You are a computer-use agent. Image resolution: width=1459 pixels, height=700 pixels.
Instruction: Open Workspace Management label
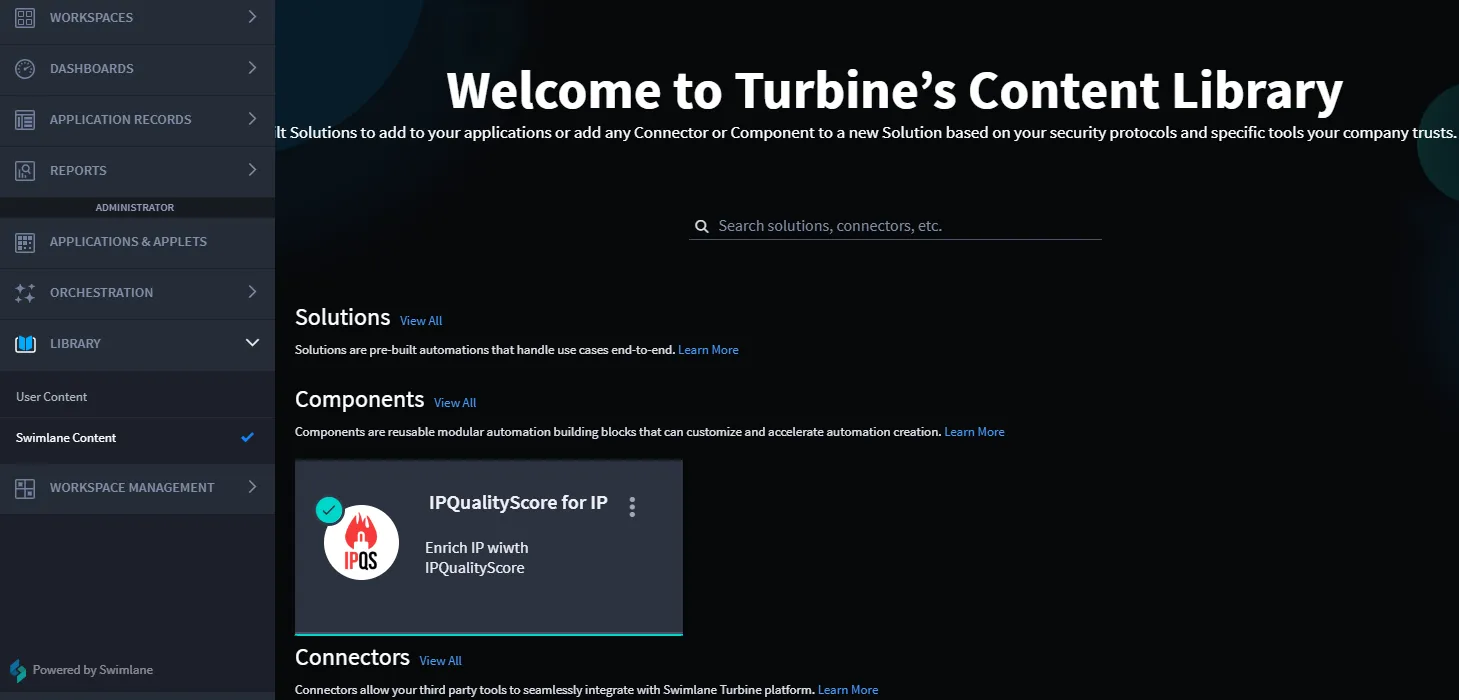coord(132,487)
